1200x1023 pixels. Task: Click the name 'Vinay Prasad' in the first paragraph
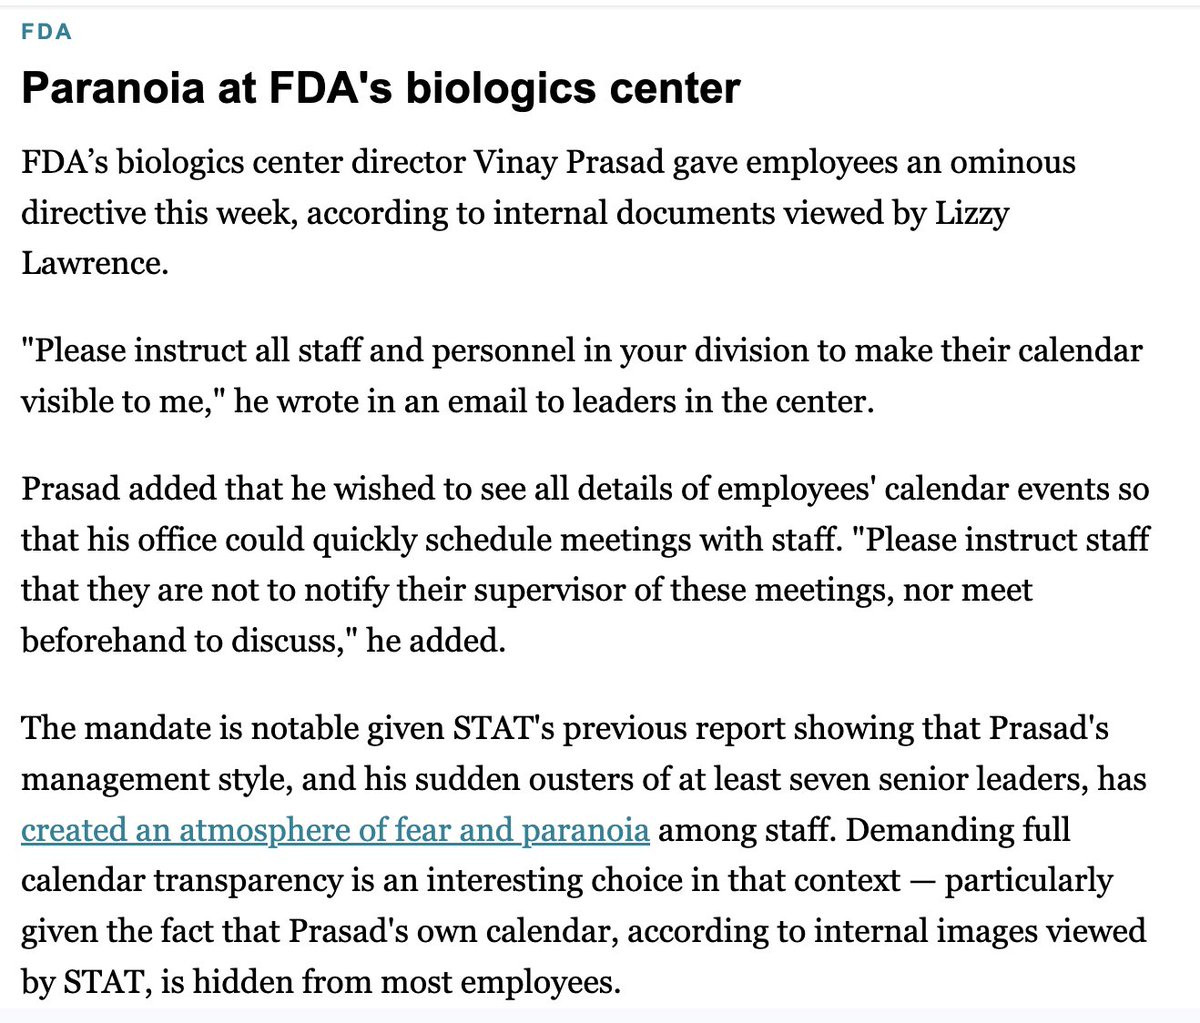pyautogui.click(x=569, y=162)
